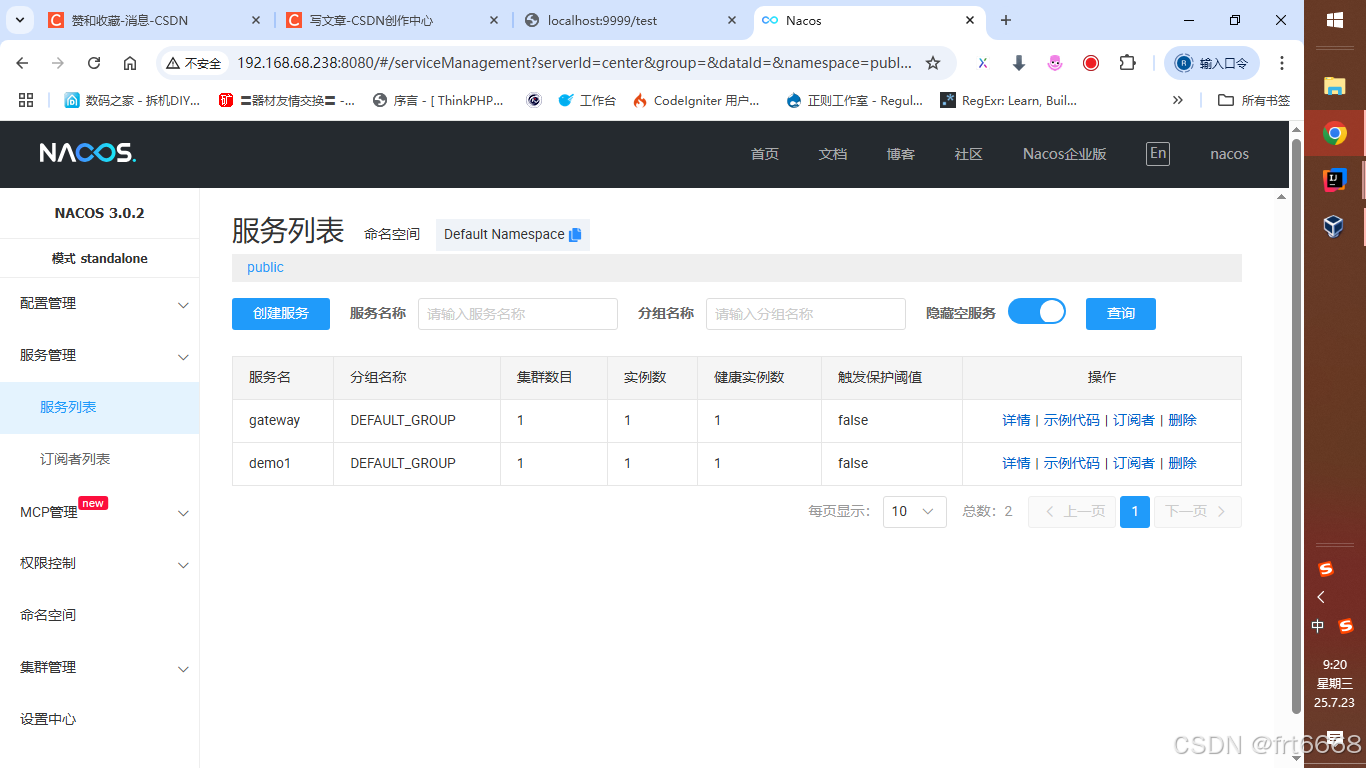Collapse 服务管理 menu
This screenshot has width=1366, height=768.
click(x=100, y=356)
